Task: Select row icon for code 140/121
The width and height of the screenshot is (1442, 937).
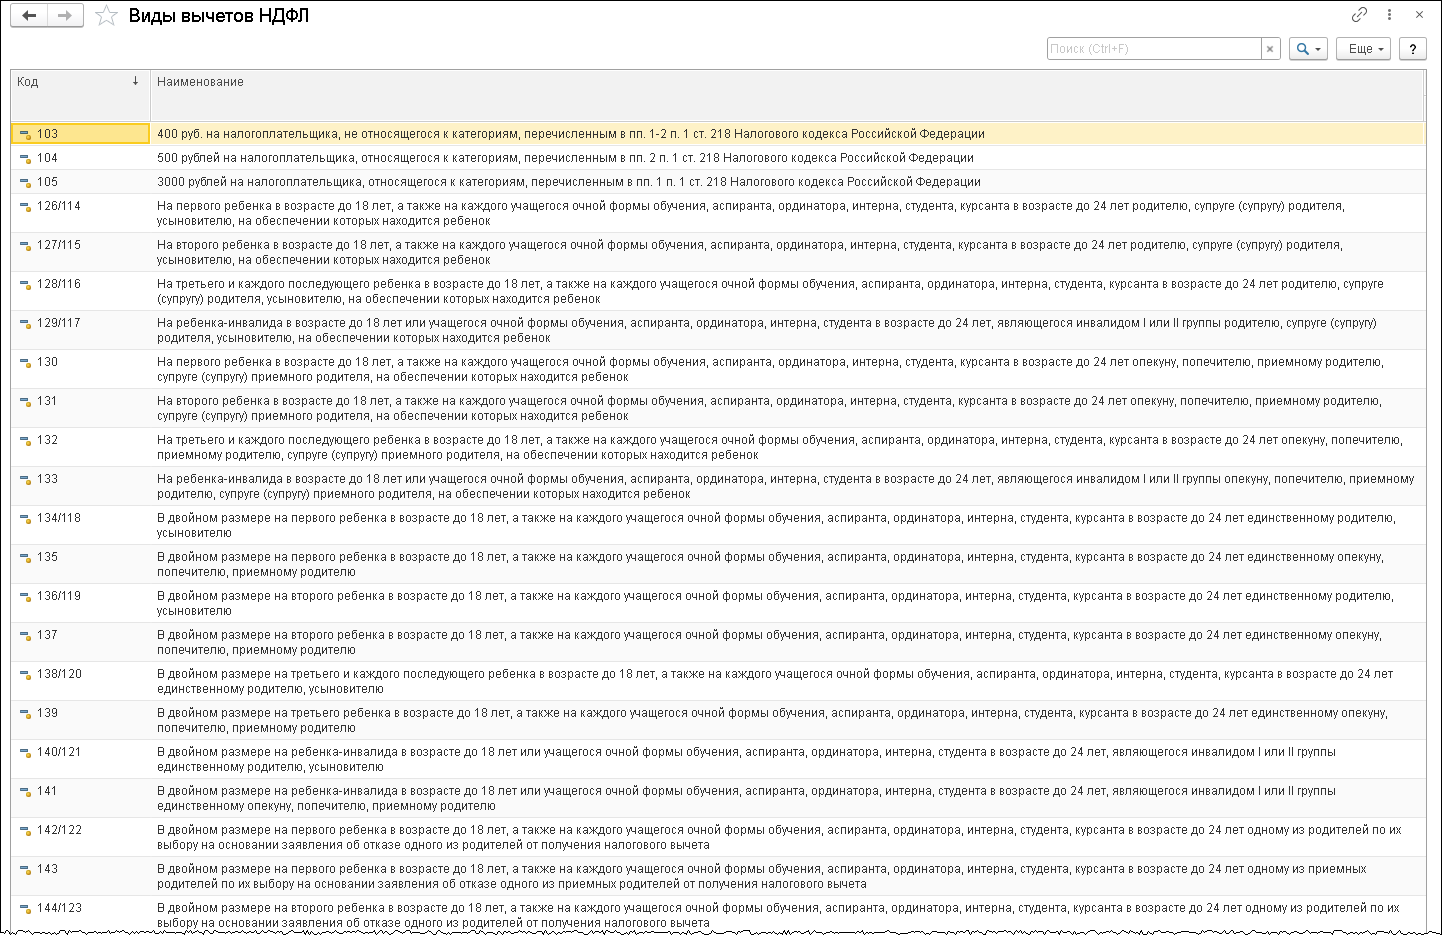Action: coord(26,752)
